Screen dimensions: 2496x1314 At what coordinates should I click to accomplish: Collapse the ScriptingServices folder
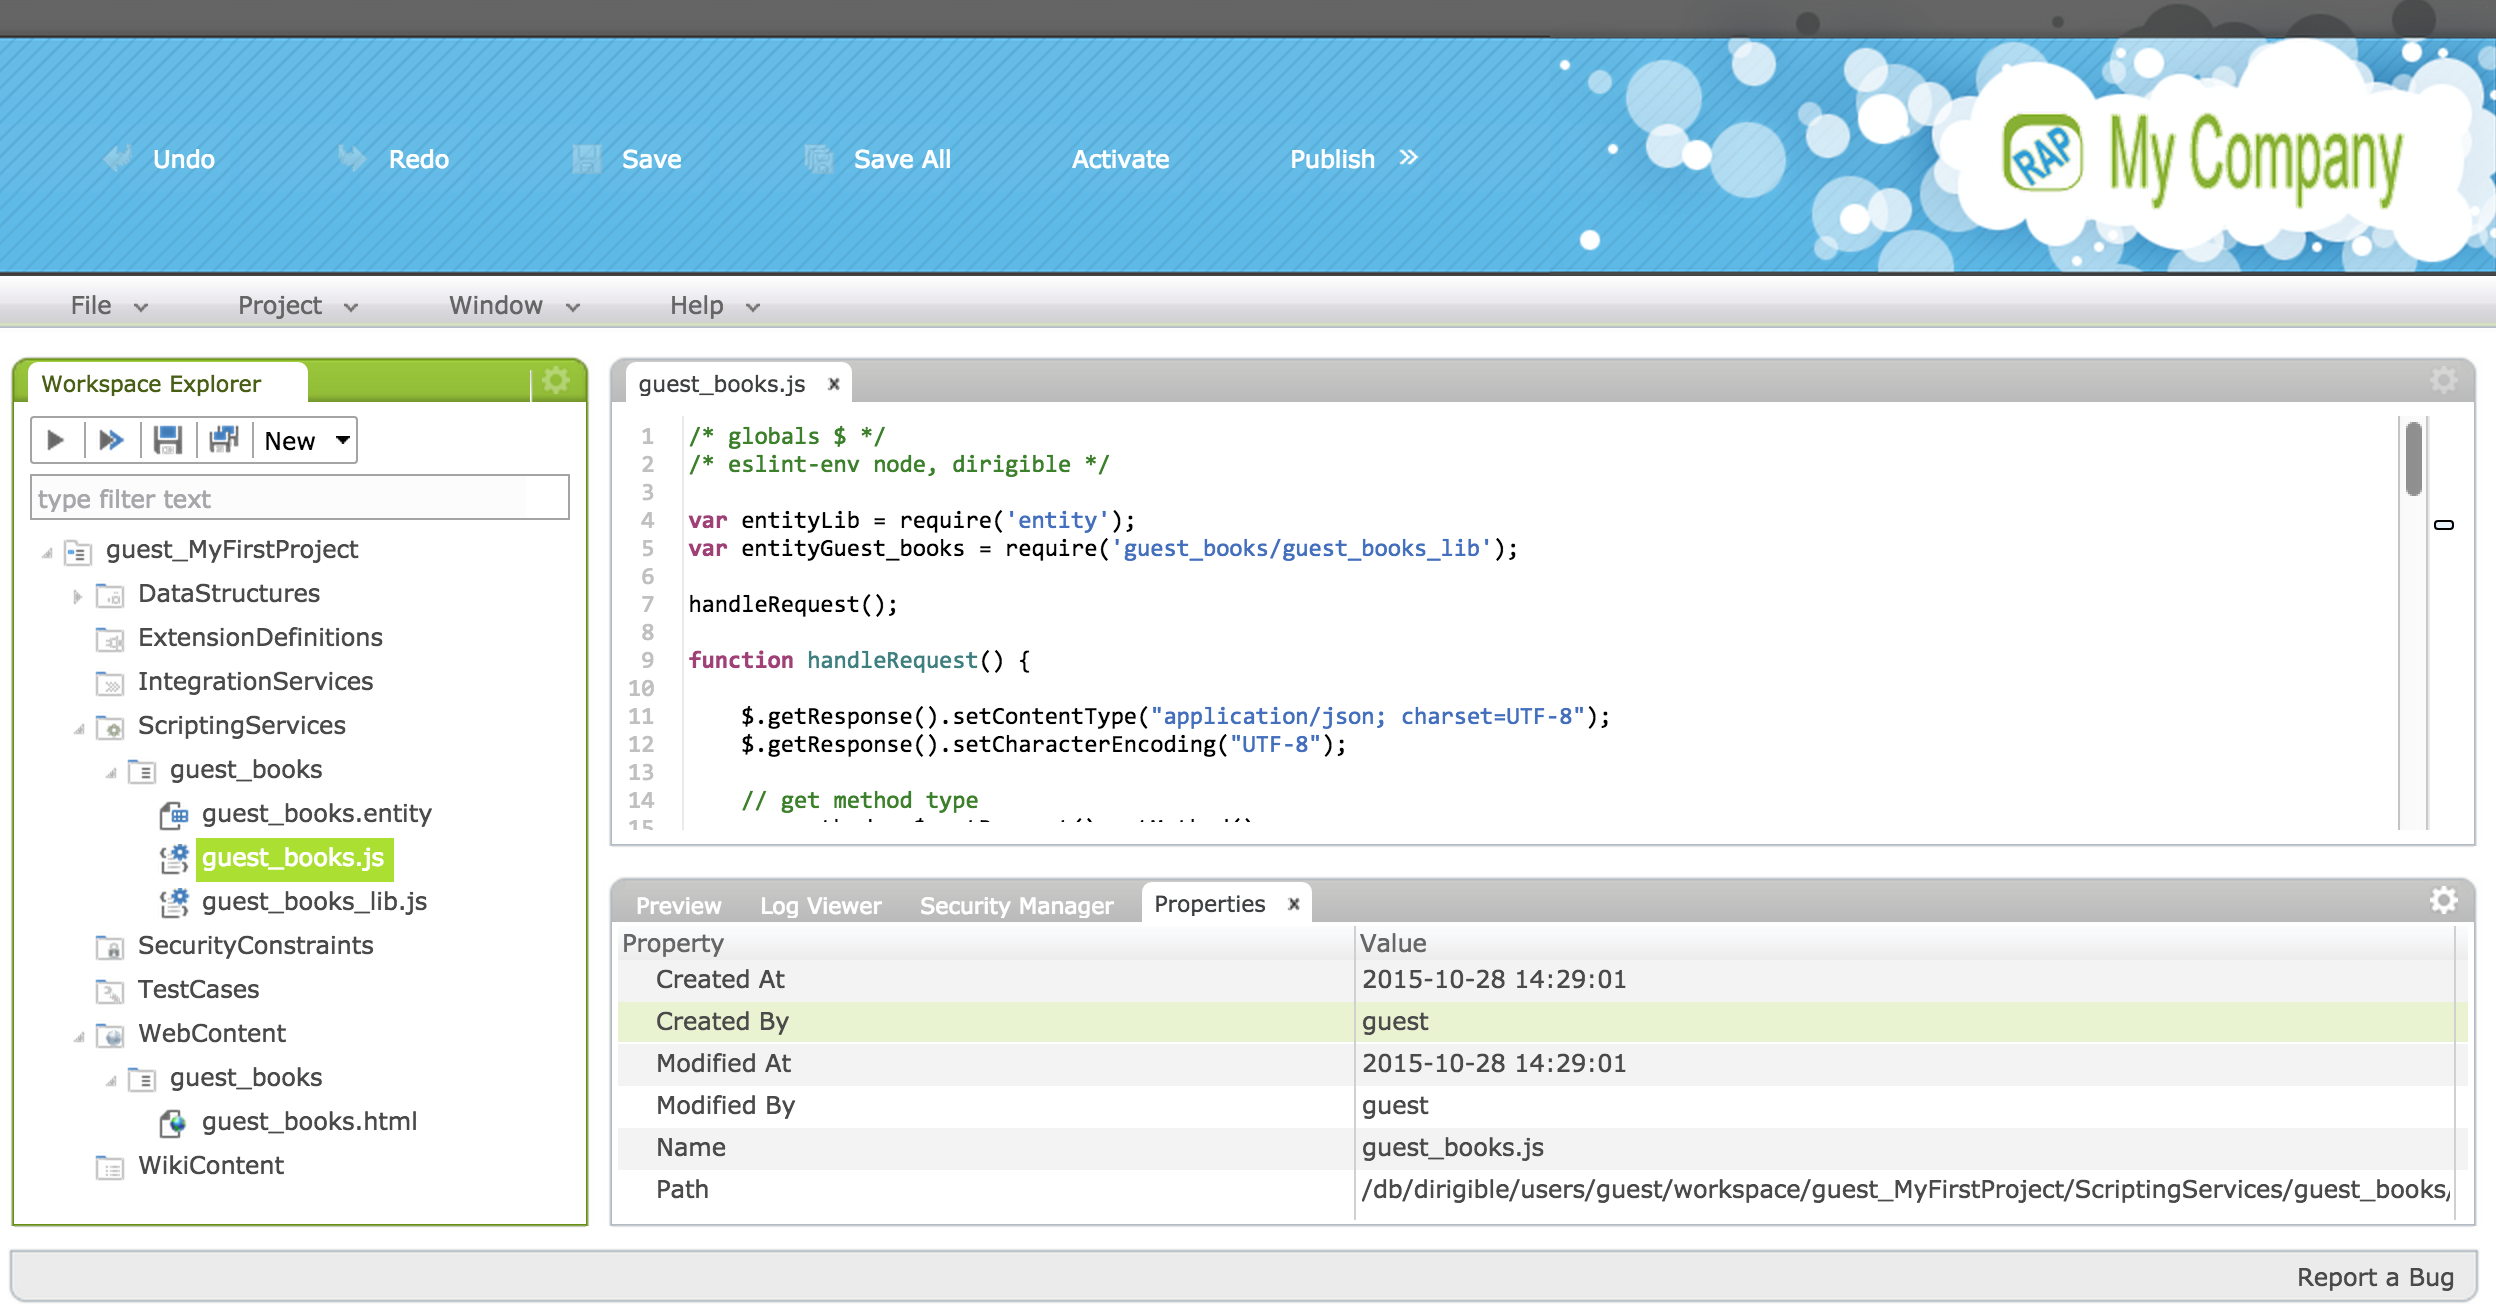(78, 729)
